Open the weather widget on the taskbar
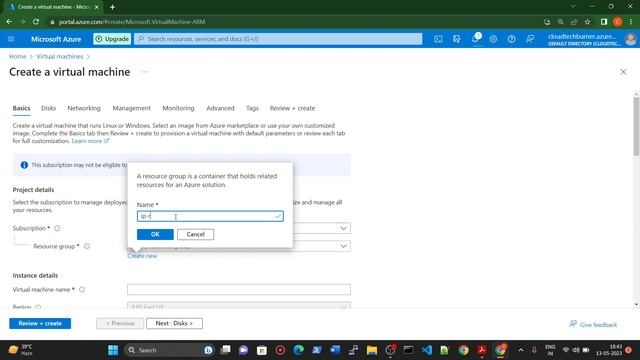The height and width of the screenshot is (360, 640). (20, 350)
